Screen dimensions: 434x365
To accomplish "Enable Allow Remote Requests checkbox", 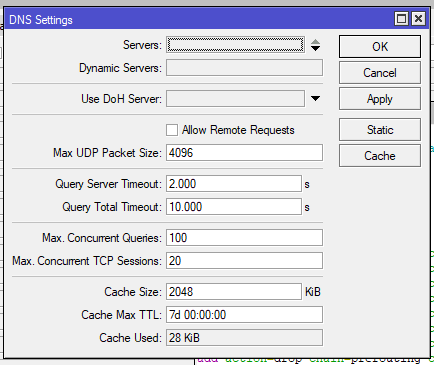I will click(x=172, y=130).
